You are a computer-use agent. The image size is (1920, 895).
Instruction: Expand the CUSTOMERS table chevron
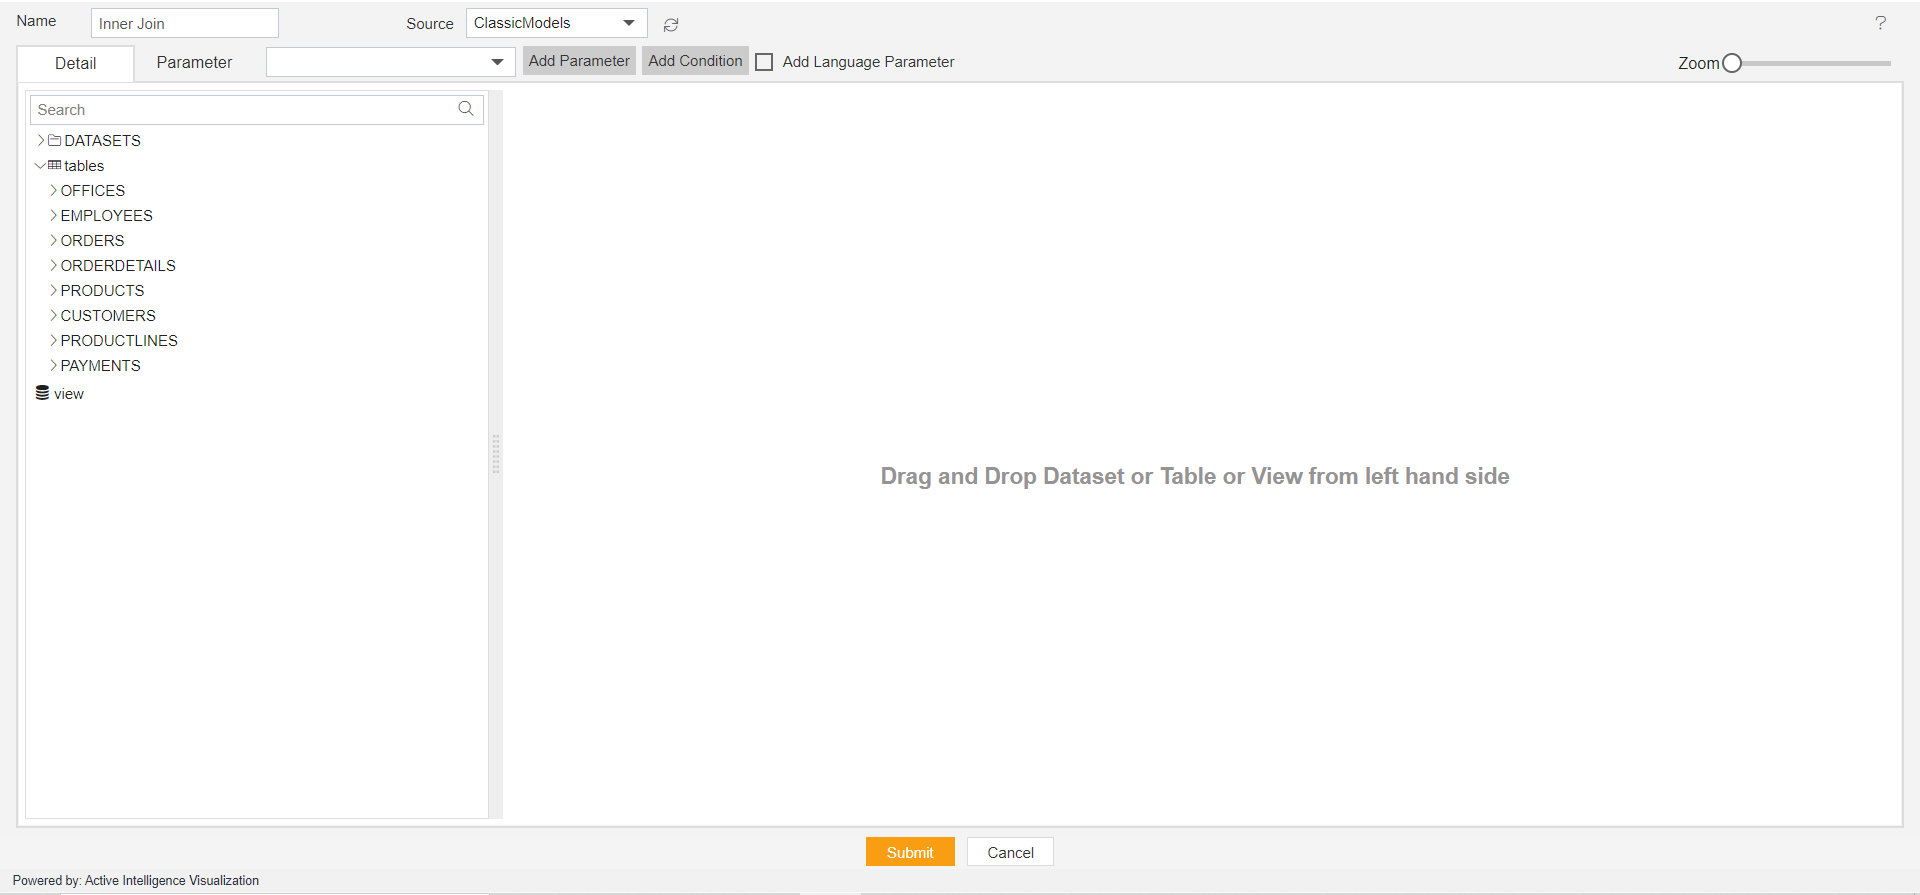click(x=54, y=315)
